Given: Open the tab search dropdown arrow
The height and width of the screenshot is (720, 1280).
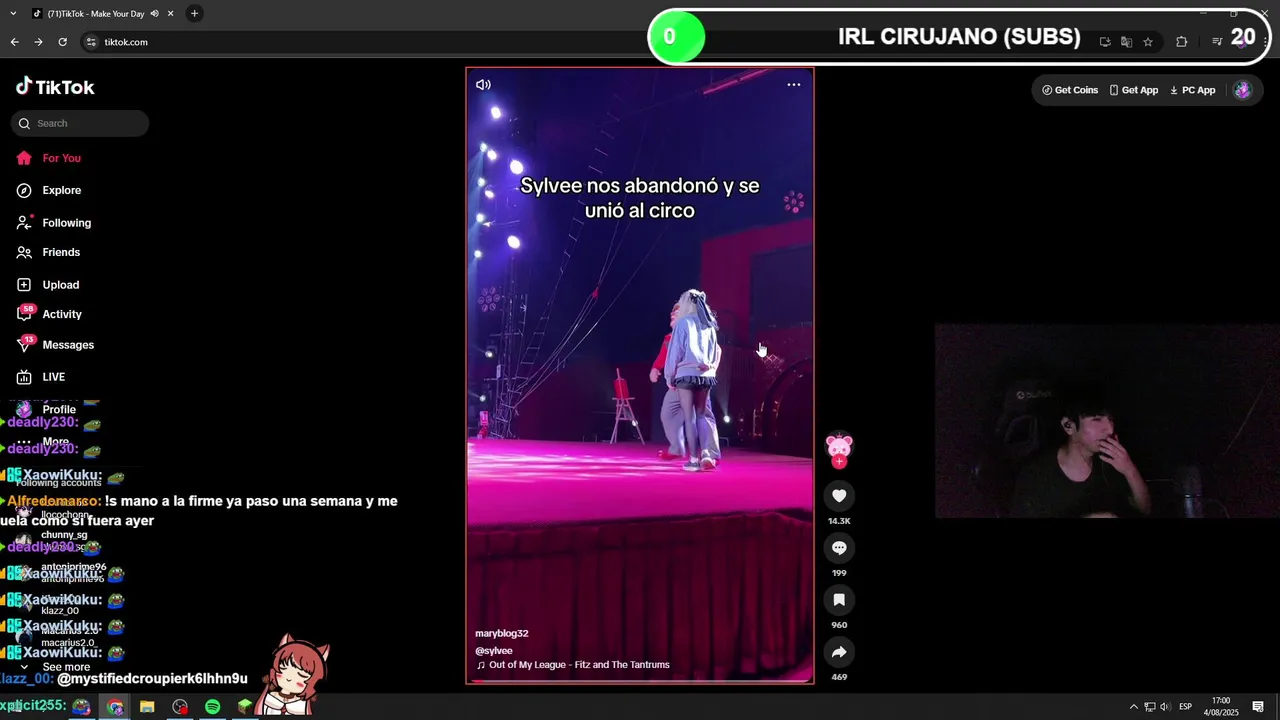Looking at the screenshot, I should click(x=13, y=14).
